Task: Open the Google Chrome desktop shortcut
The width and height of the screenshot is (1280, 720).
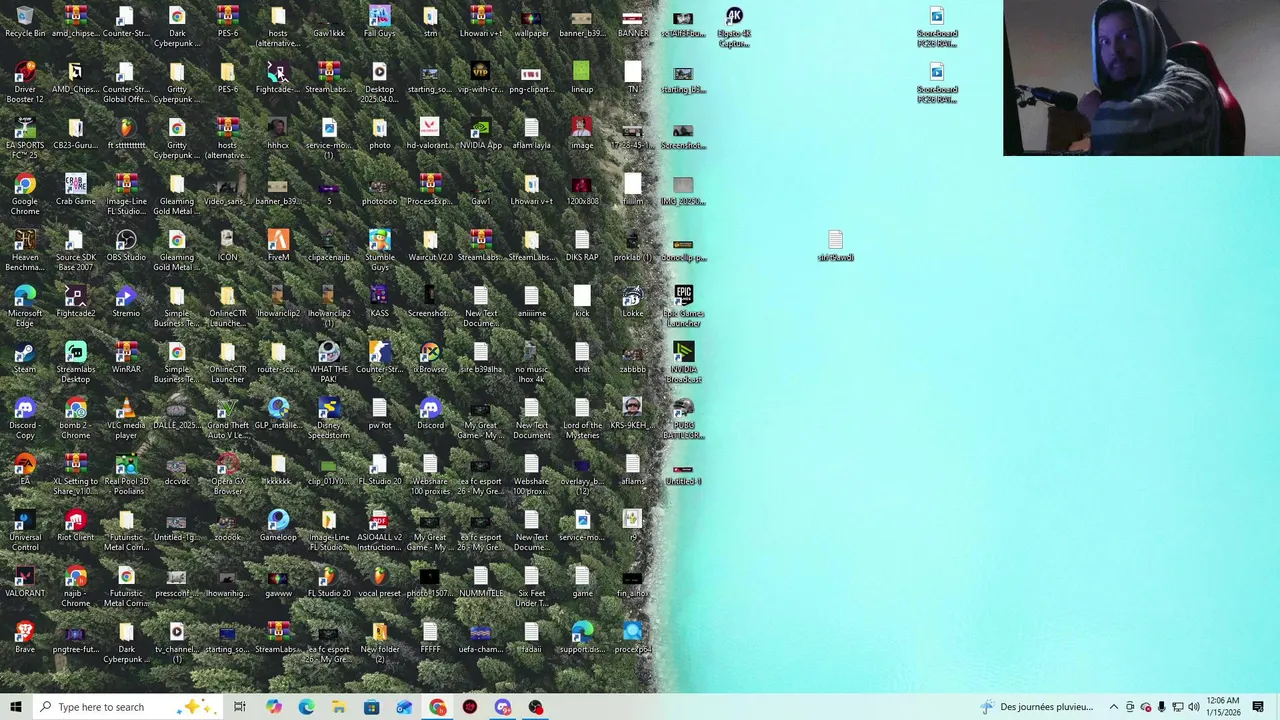Action: [x=25, y=195]
